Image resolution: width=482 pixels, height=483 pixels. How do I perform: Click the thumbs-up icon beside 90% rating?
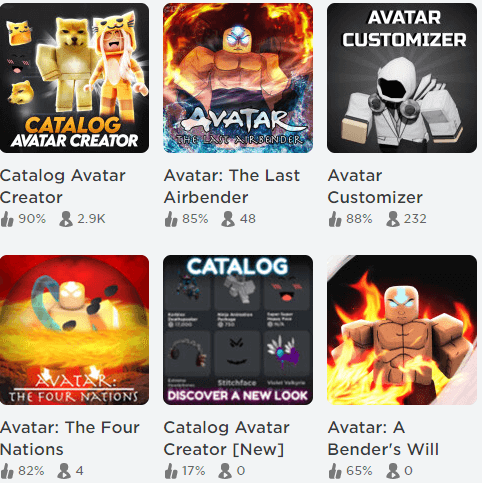point(7,219)
